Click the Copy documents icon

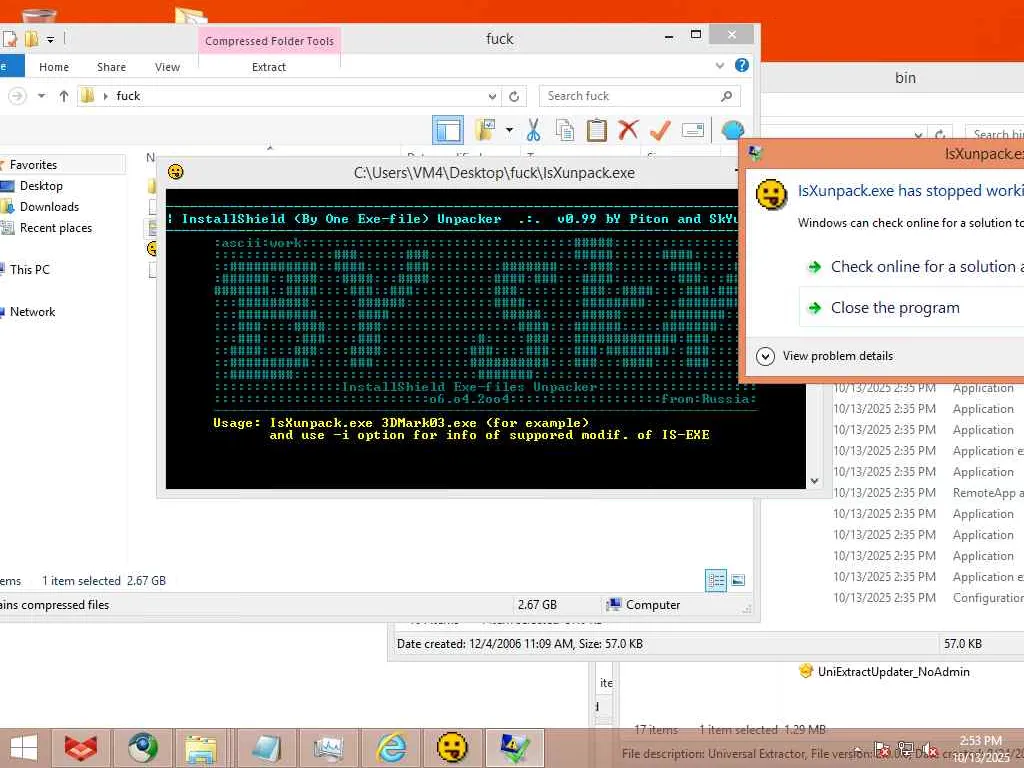pos(565,130)
